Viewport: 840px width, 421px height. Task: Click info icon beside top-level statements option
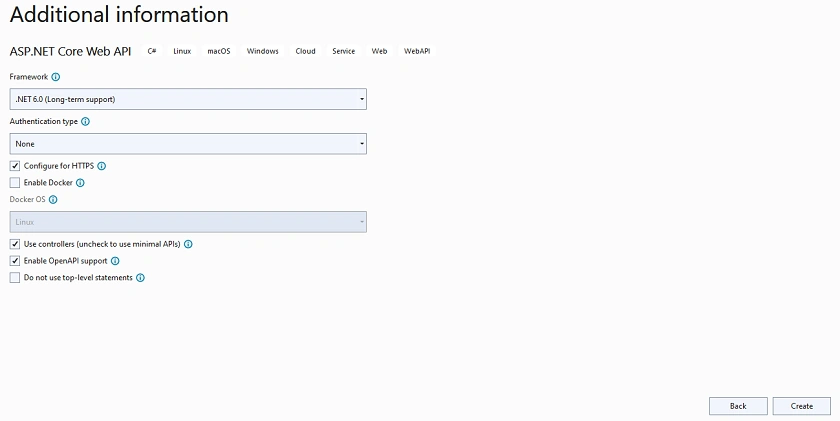tap(140, 278)
